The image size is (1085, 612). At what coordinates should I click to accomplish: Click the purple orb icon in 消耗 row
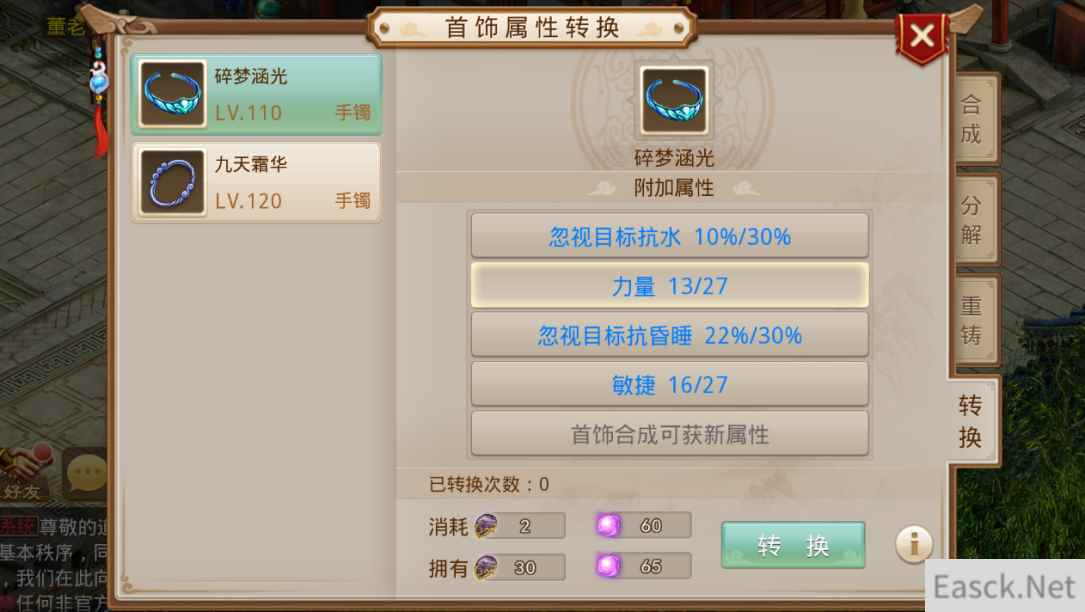(x=608, y=525)
